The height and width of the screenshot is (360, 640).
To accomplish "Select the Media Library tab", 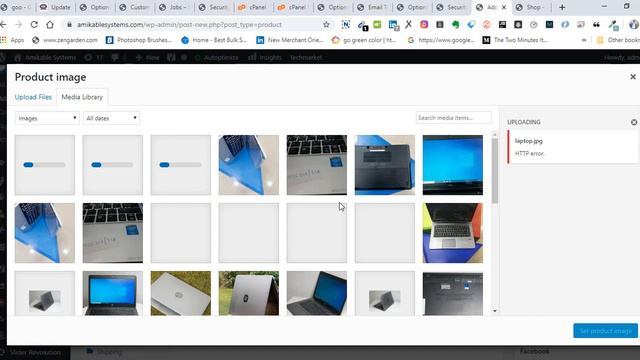I will pyautogui.click(x=82, y=97).
